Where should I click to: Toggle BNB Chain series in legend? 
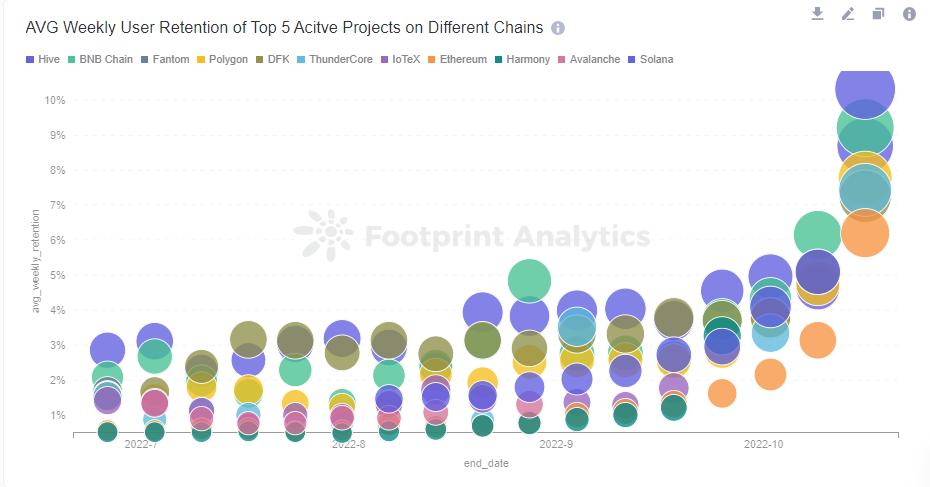[x=99, y=59]
